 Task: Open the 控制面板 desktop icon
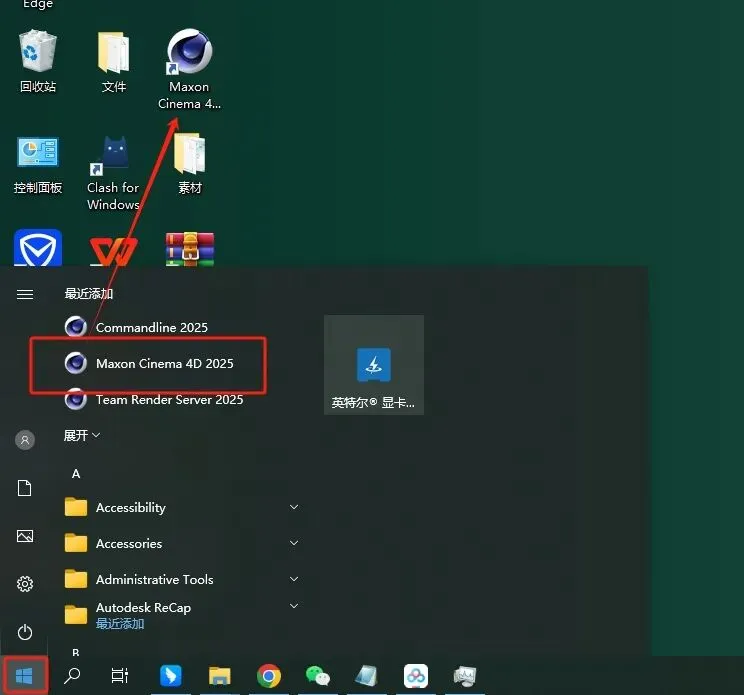[38, 166]
